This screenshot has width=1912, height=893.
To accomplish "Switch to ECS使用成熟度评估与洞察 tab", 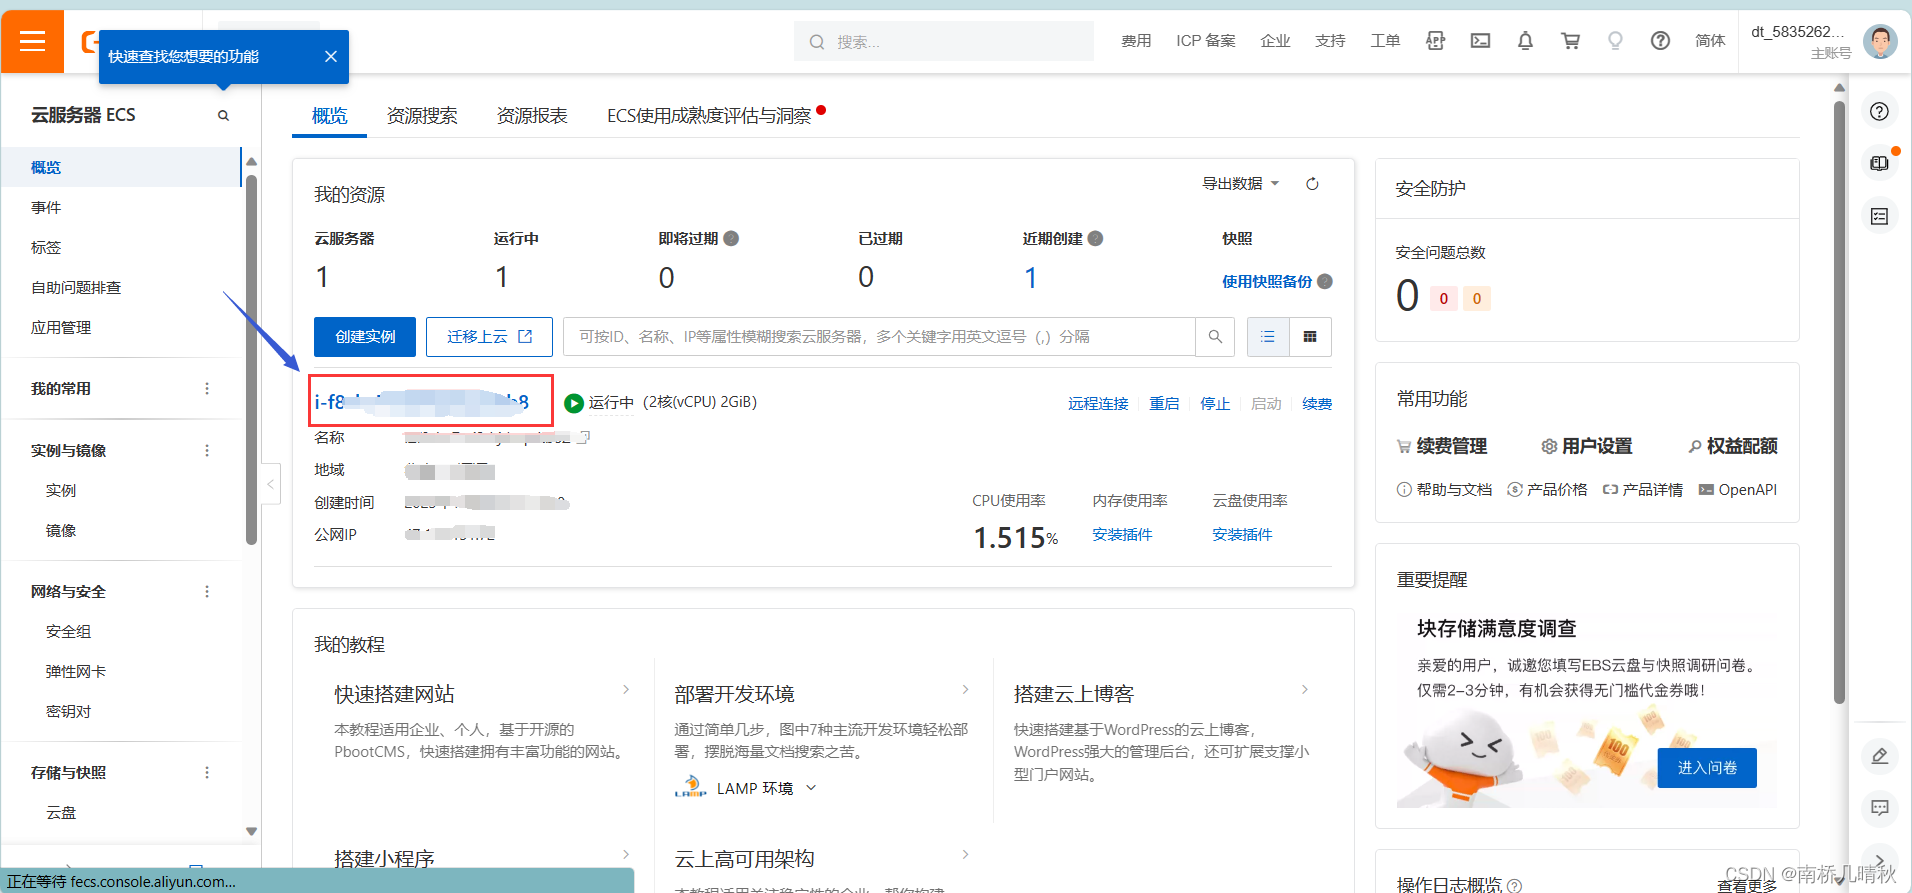I will tap(709, 116).
